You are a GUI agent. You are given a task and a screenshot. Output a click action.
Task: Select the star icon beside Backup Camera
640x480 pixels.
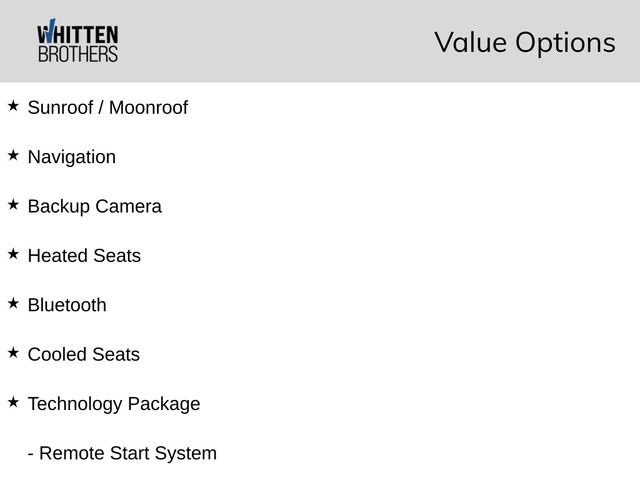tap(13, 204)
